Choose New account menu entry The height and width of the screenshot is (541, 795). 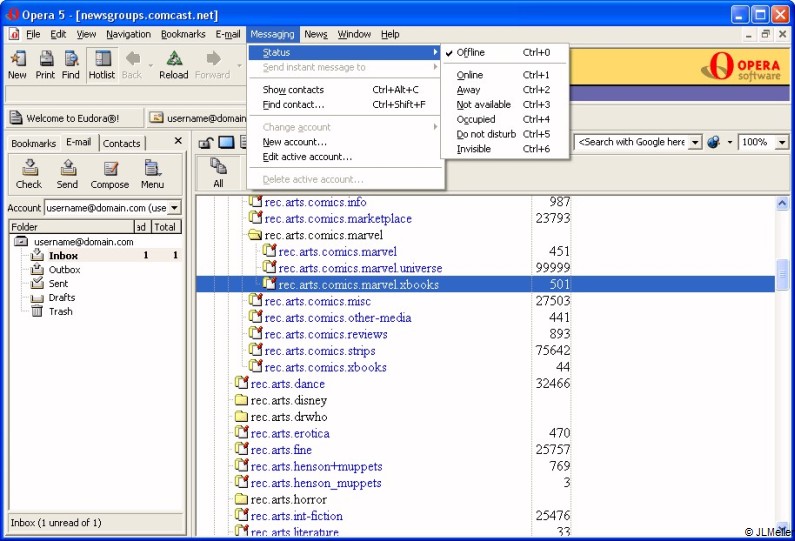pos(344,142)
